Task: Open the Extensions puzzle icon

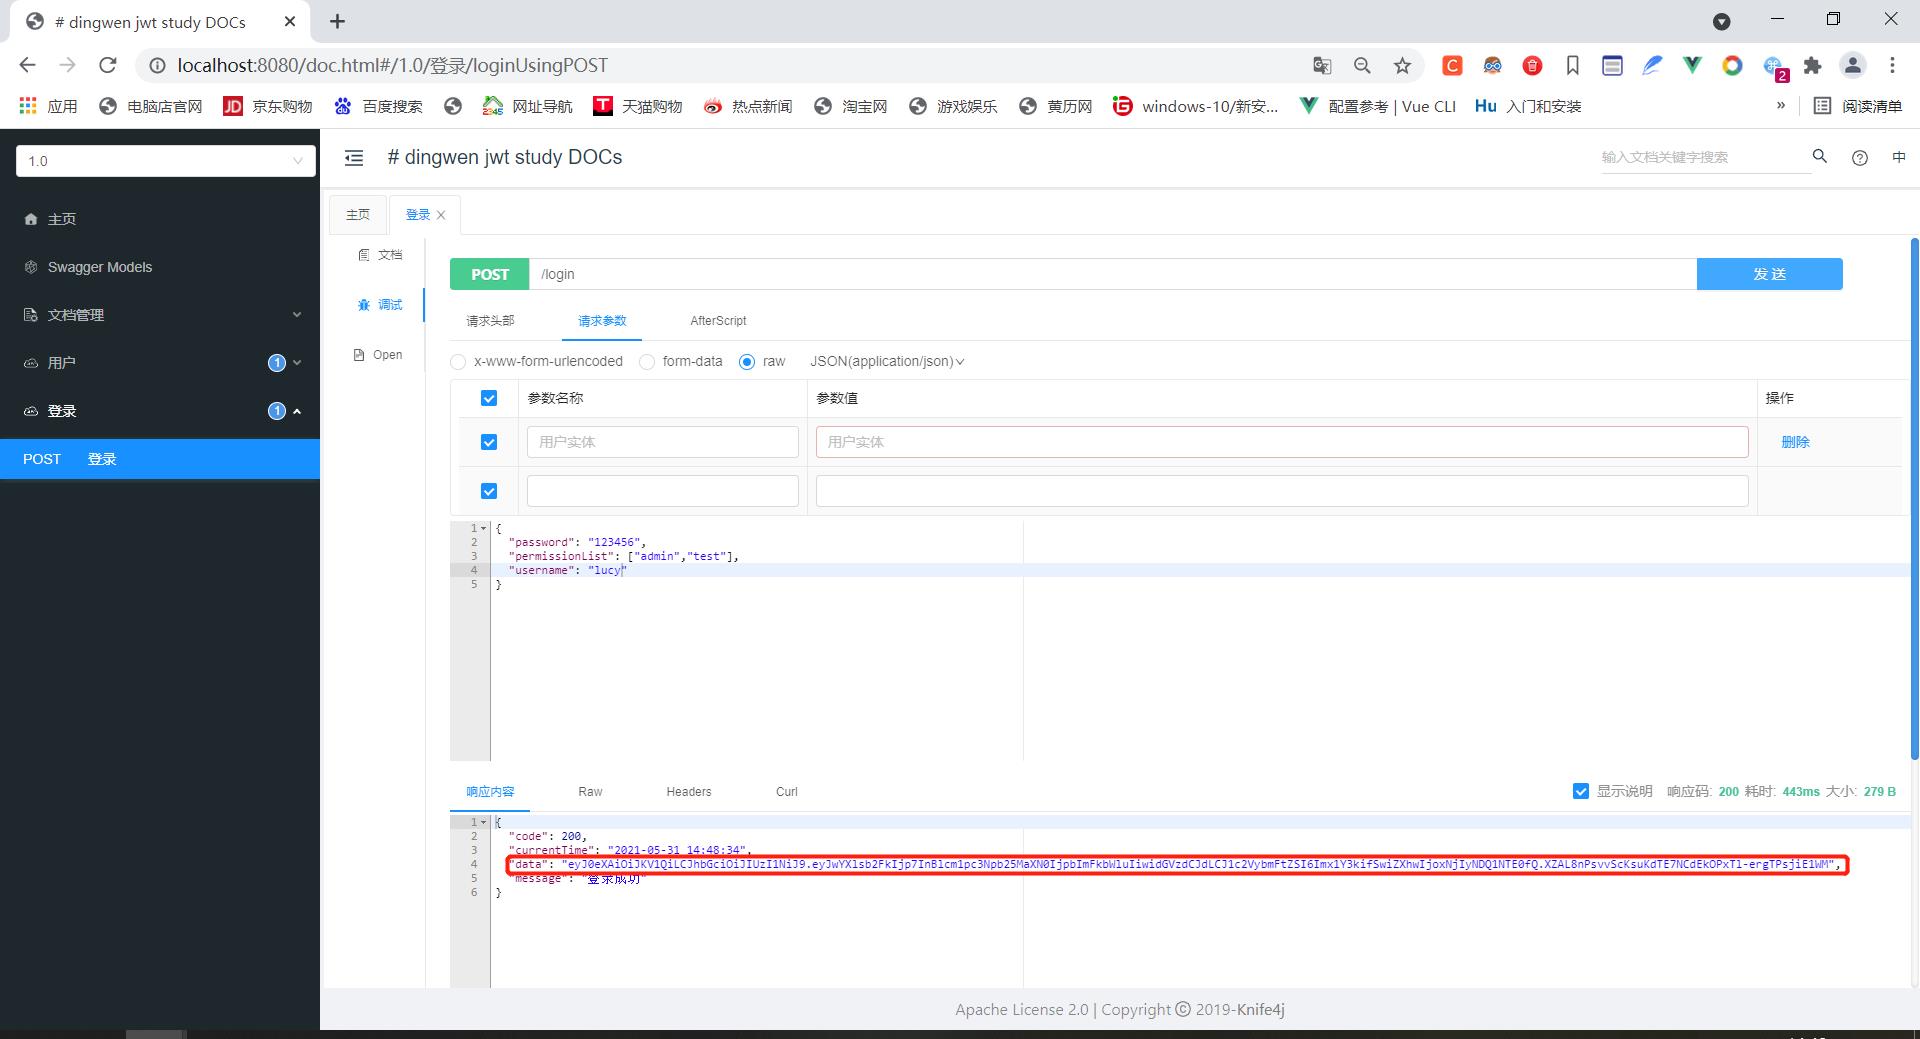Action: pos(1812,65)
